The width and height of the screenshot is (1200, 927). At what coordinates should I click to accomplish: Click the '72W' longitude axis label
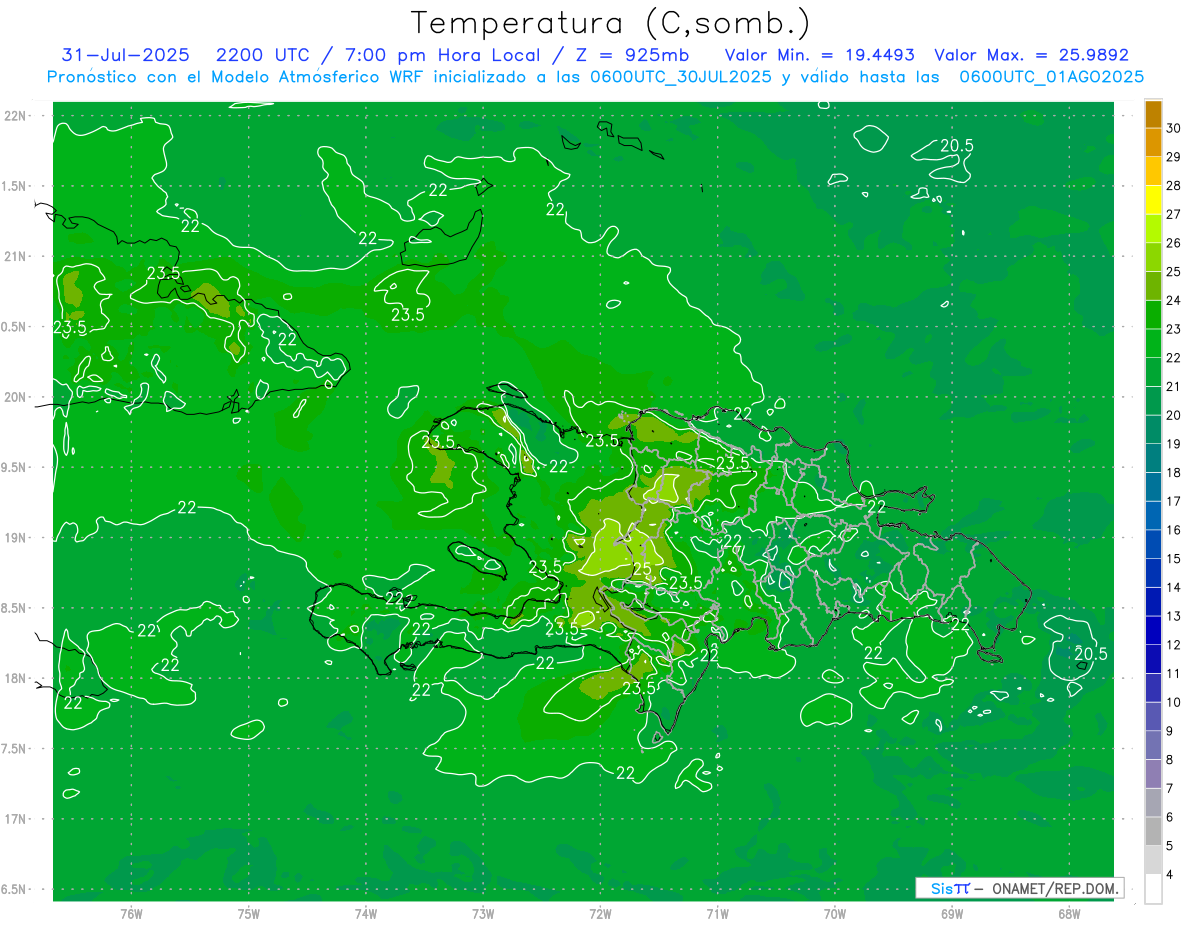(x=600, y=913)
